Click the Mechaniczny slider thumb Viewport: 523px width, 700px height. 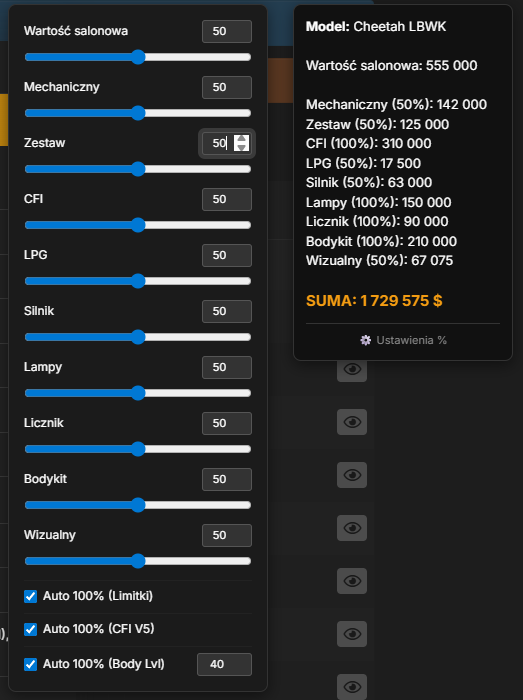pyautogui.click(x=138, y=113)
